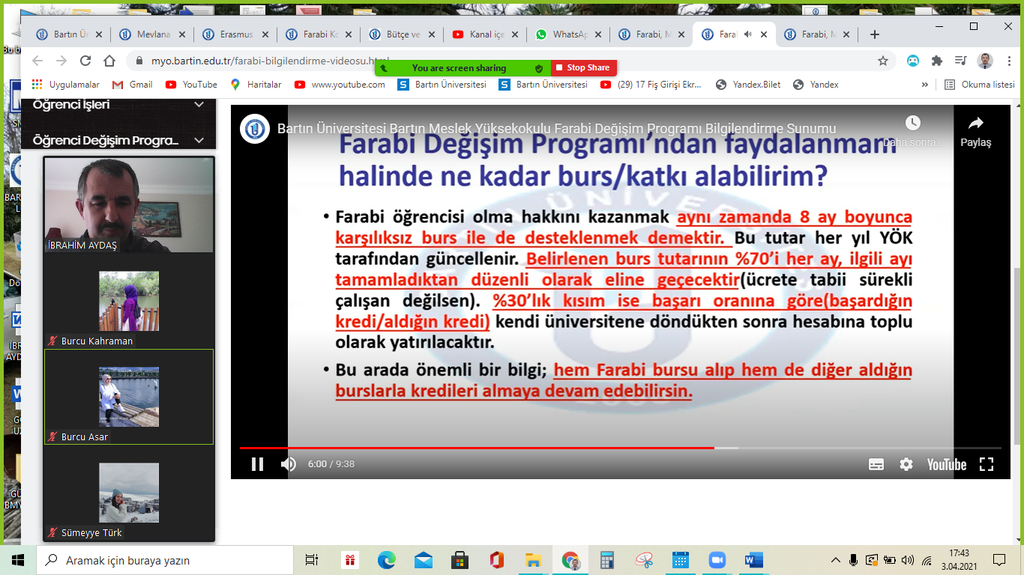Viewport: 1024px width, 575px height.
Task: Switch to the Kanal içe tab
Action: (486, 34)
